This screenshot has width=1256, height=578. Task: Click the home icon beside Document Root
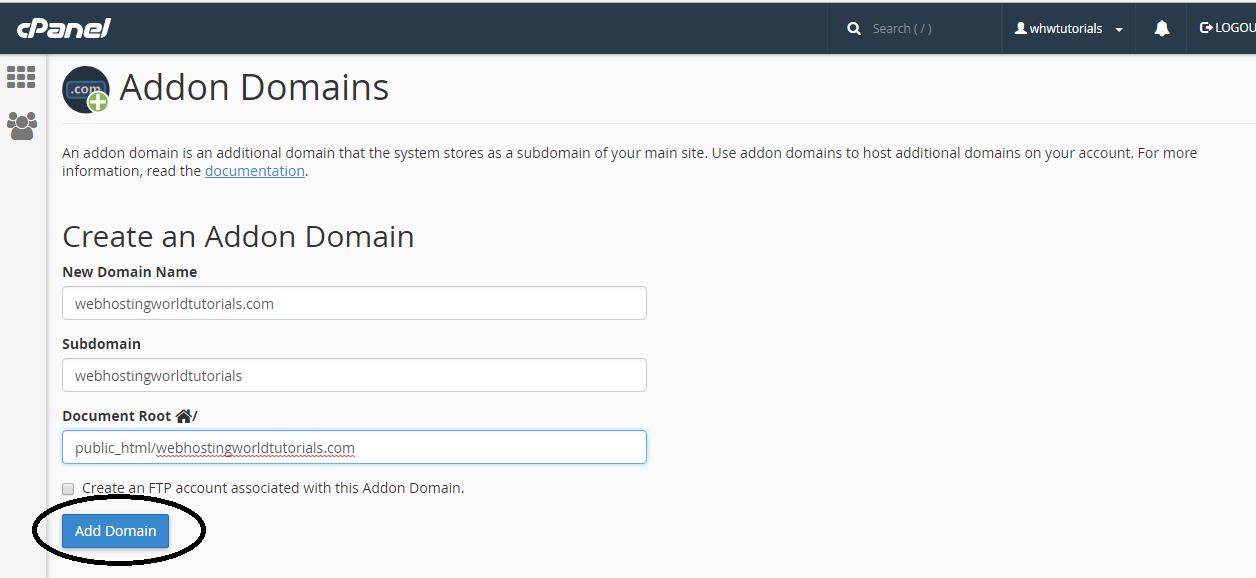183,414
